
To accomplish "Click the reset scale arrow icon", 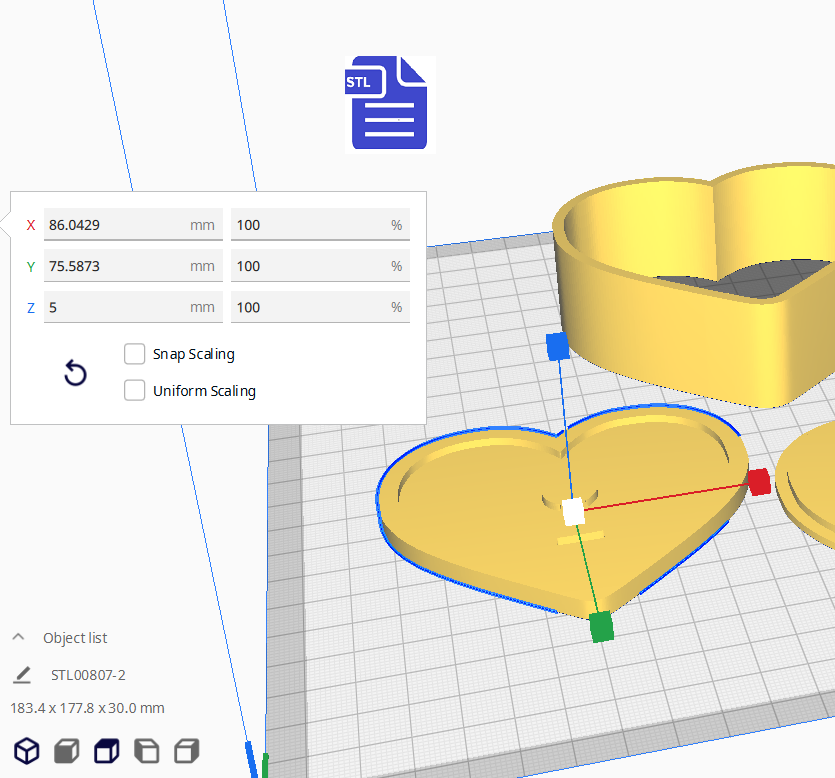I will [75, 374].
